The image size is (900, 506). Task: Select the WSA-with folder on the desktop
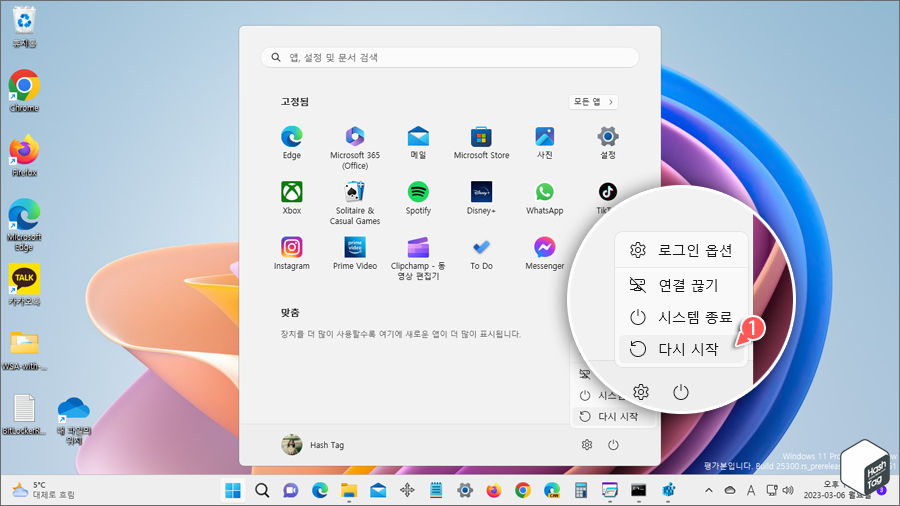24,350
